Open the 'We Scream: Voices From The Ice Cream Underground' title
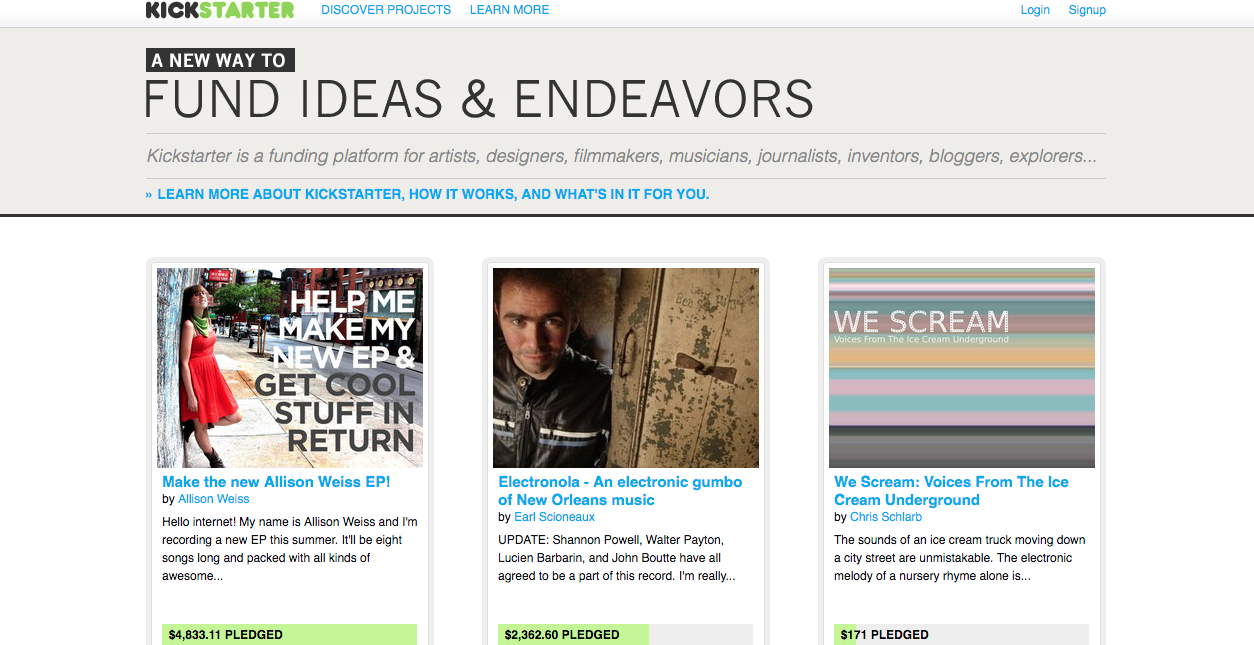 pos(951,491)
